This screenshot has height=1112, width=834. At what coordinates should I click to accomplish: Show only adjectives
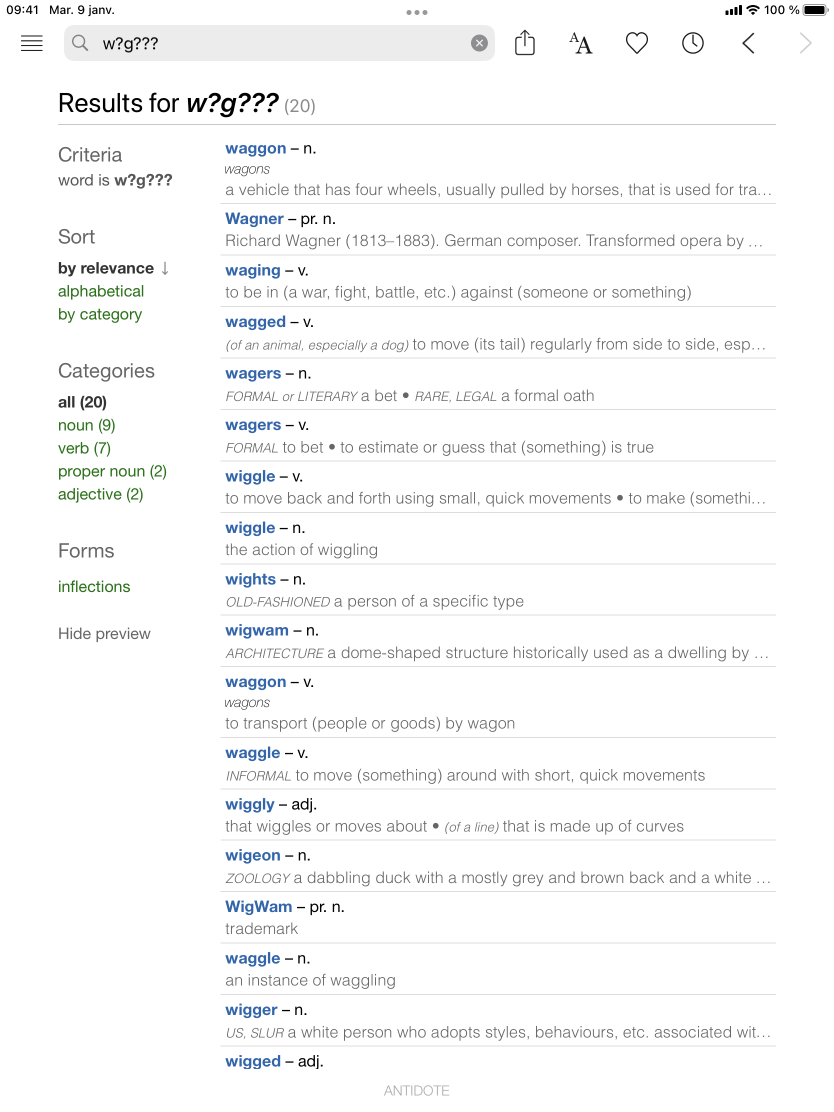pyautogui.click(x=100, y=494)
